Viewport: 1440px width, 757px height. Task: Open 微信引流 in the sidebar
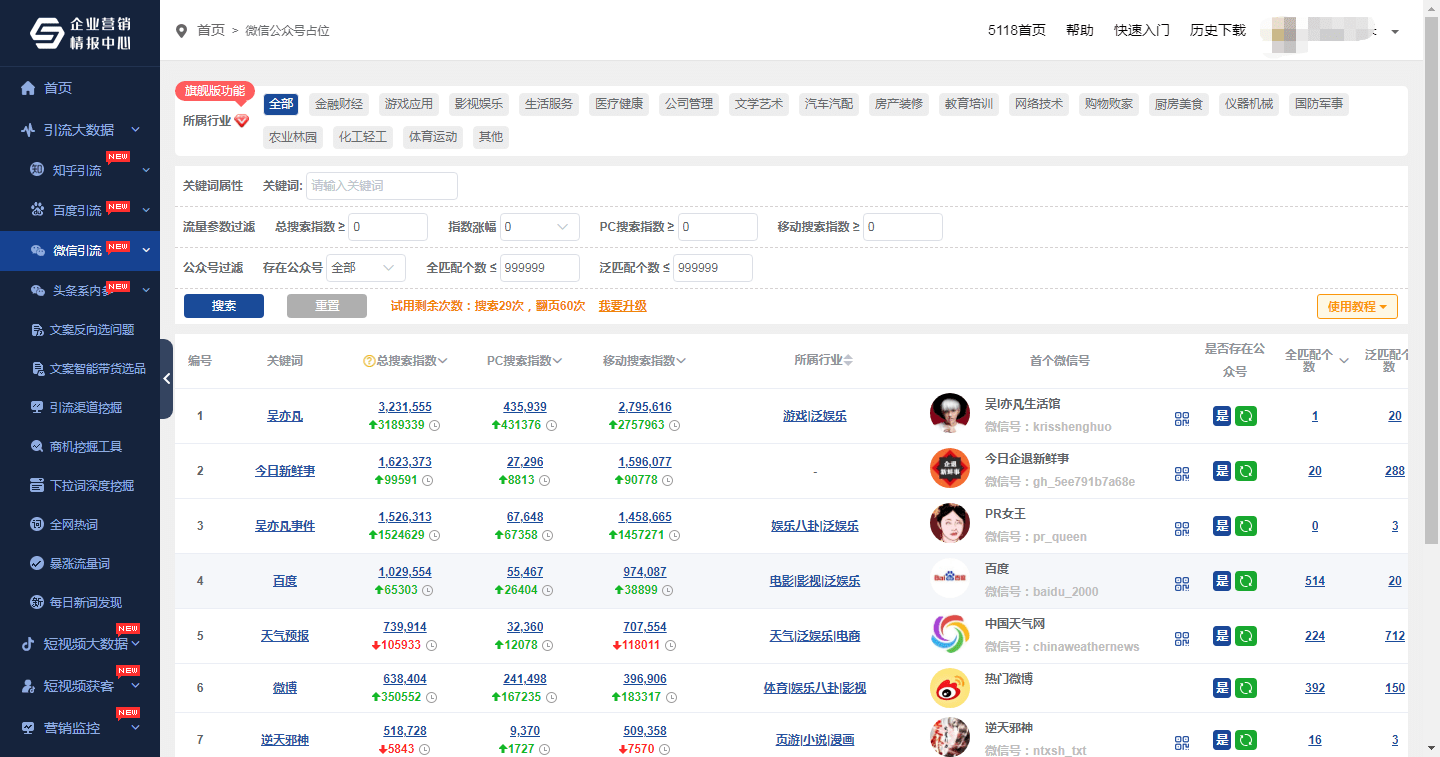[80, 250]
